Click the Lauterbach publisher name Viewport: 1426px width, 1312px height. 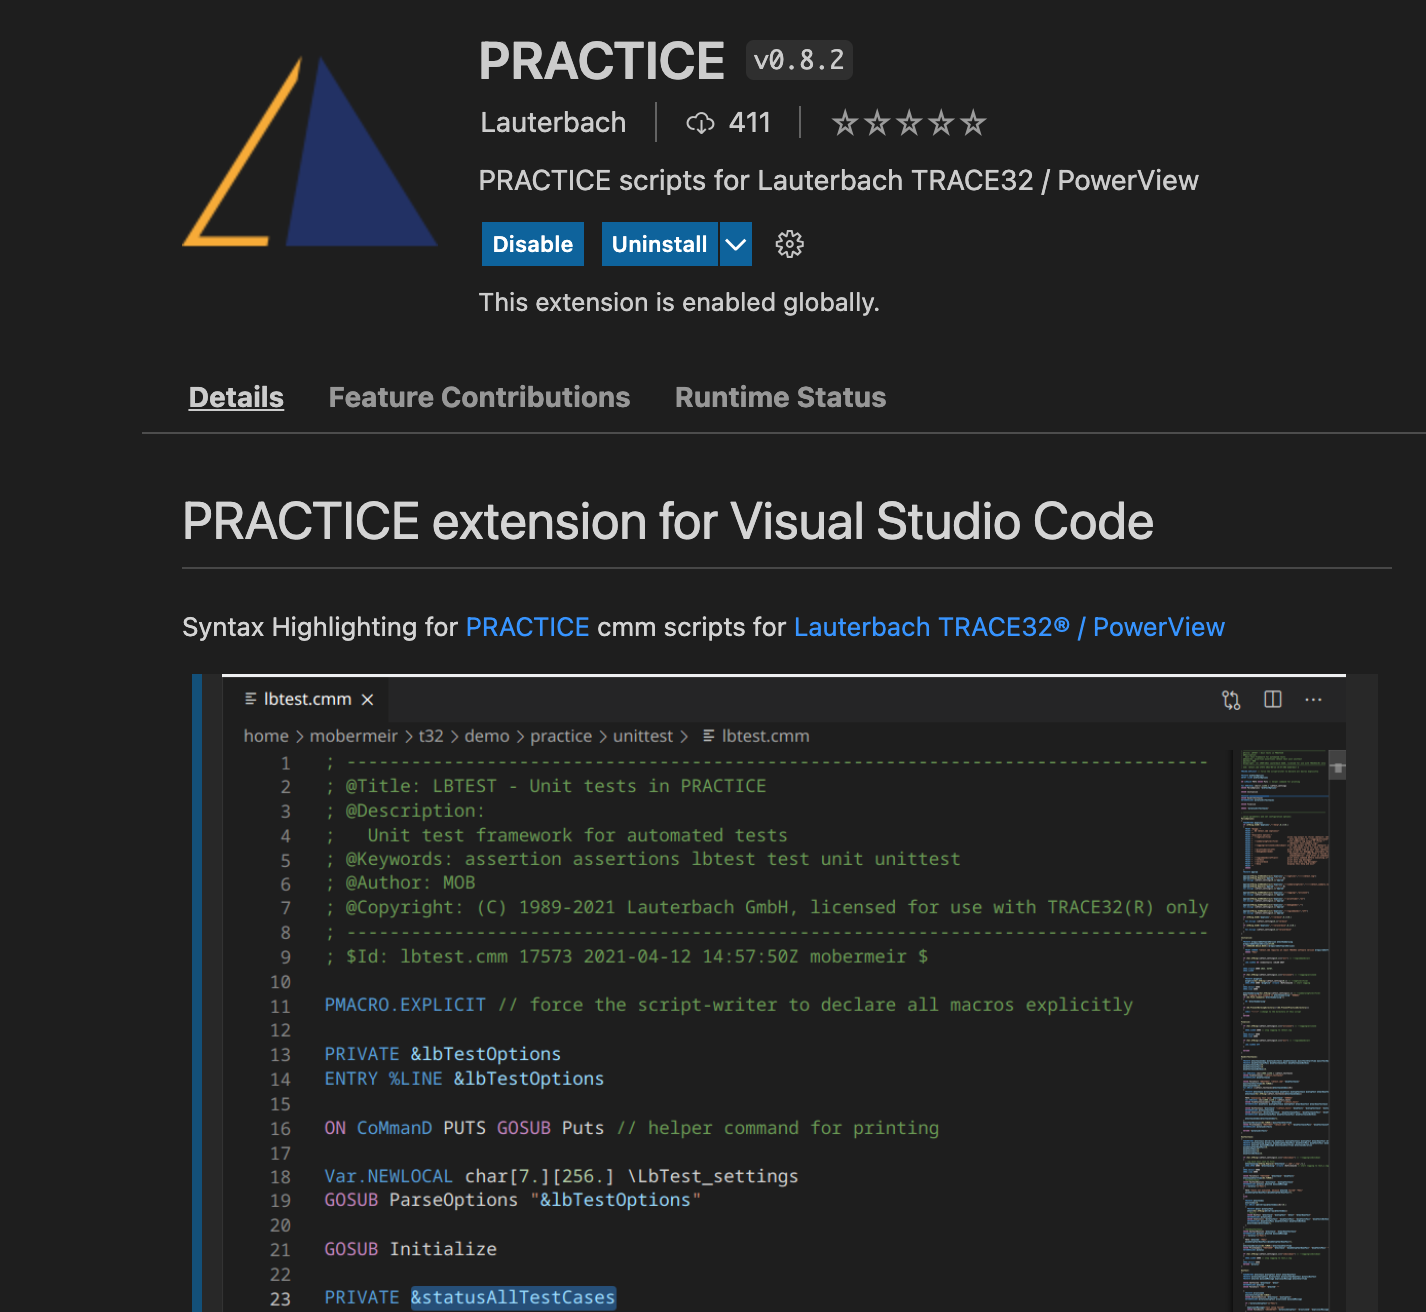click(553, 122)
